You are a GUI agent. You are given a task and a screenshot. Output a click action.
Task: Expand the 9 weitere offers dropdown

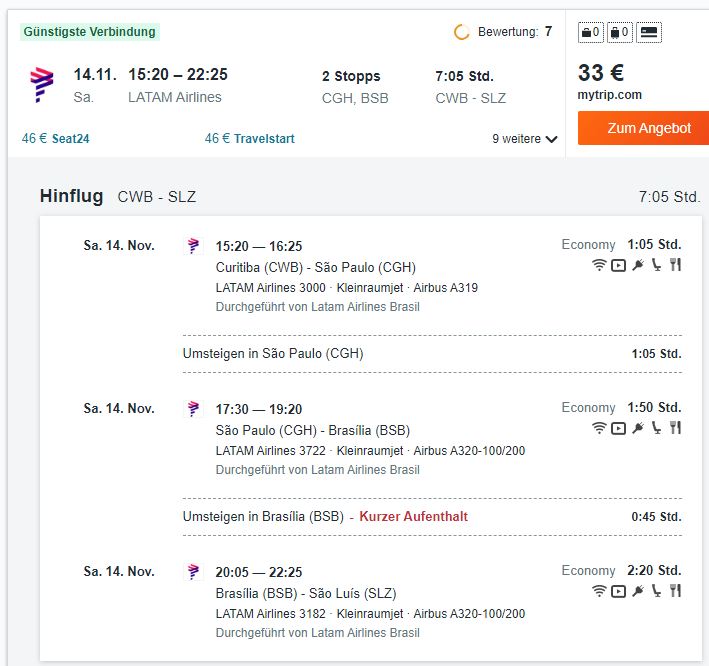point(525,139)
